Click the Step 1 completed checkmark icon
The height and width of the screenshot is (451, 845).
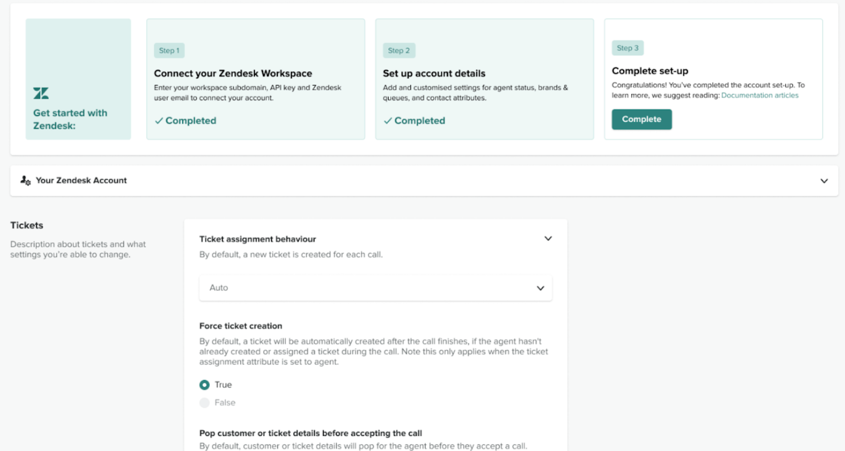pos(159,121)
